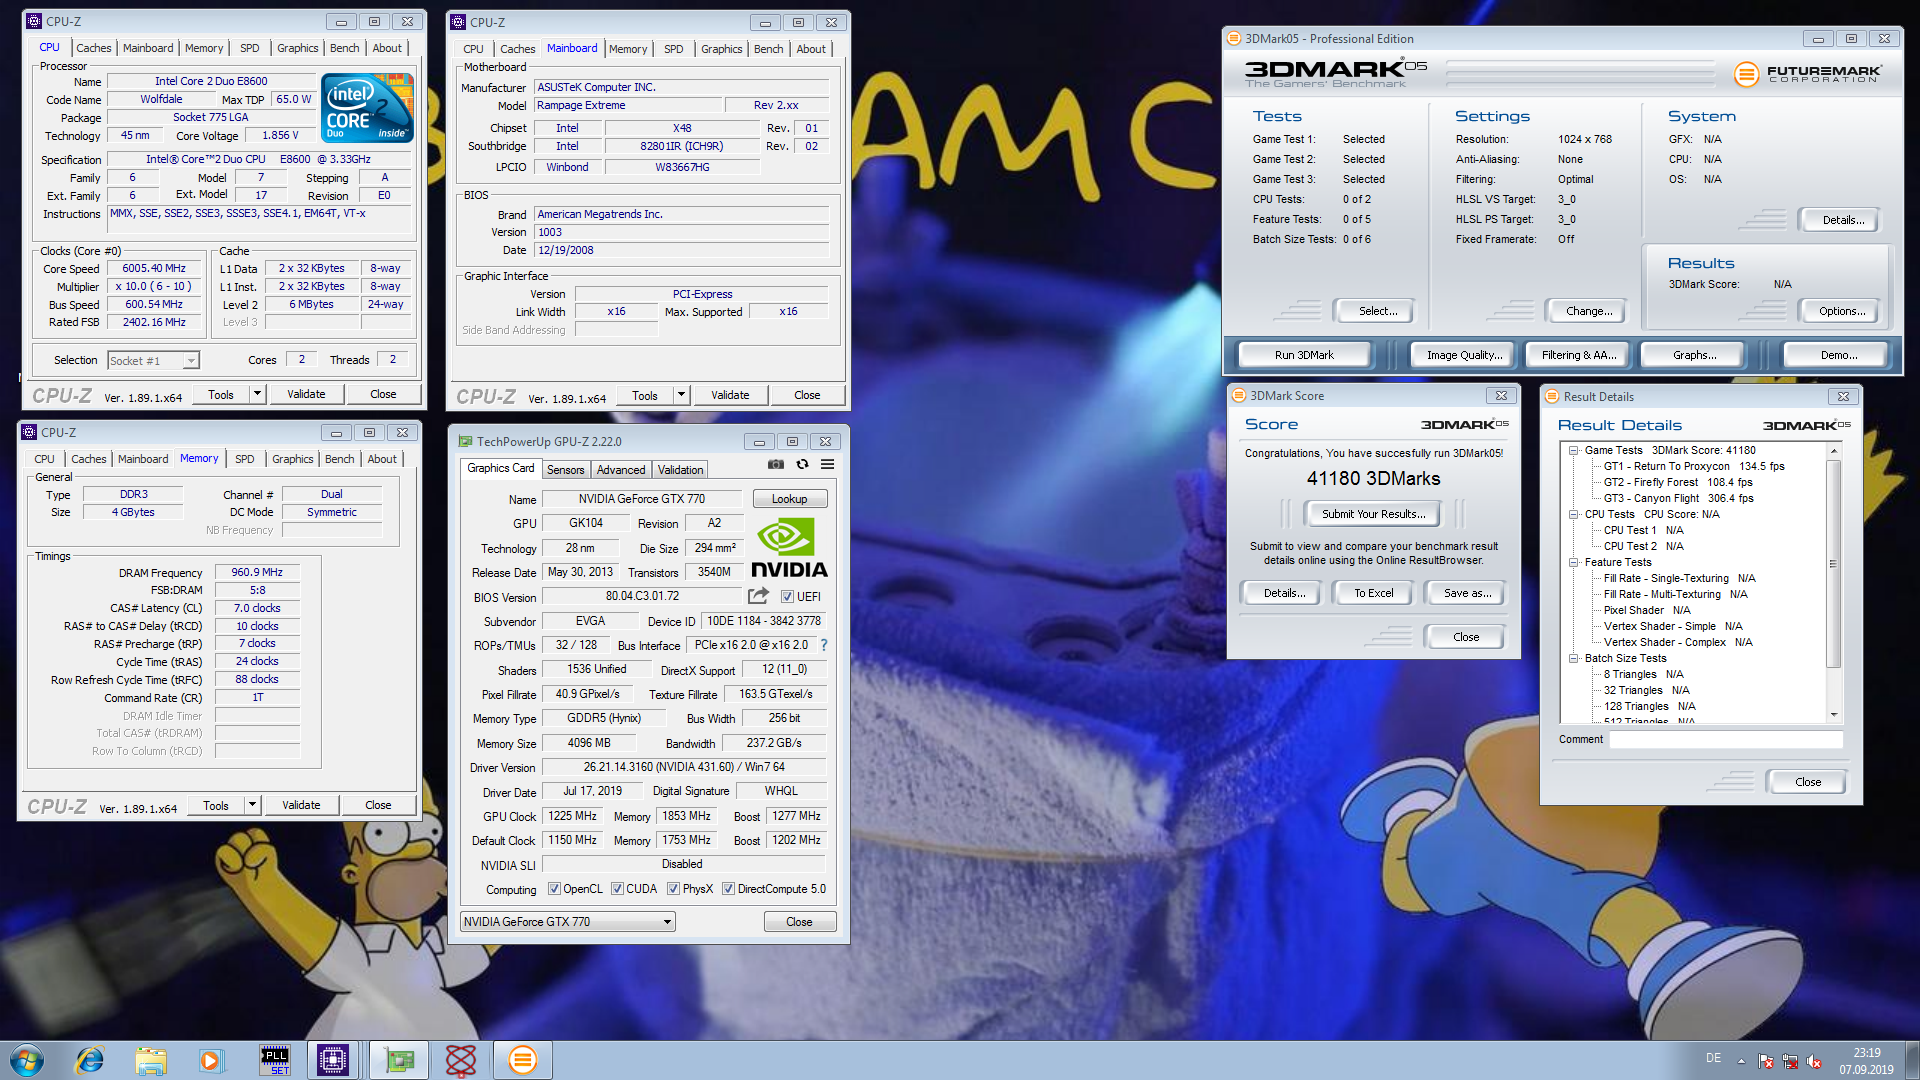Click GPU-Z screenshot camera icon

click(776, 464)
